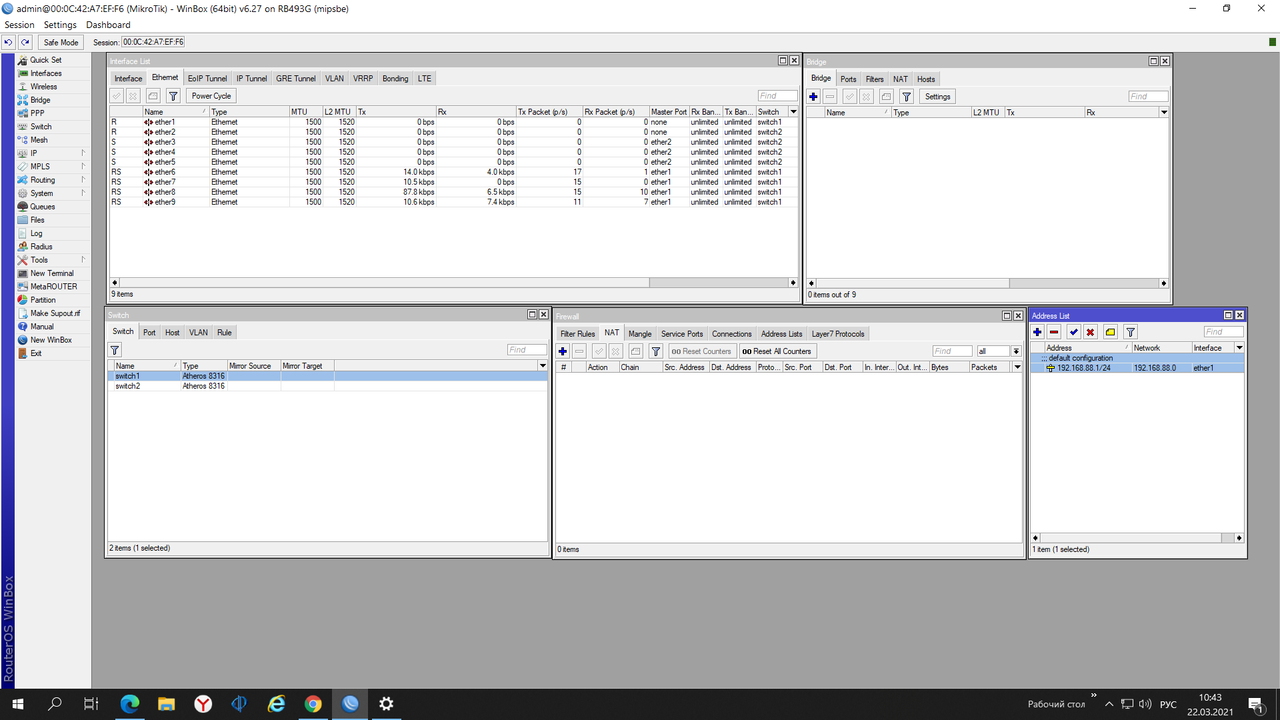This screenshot has width=1280, height=720.
Task: Open Log from the sidebar
Action: click(36, 233)
